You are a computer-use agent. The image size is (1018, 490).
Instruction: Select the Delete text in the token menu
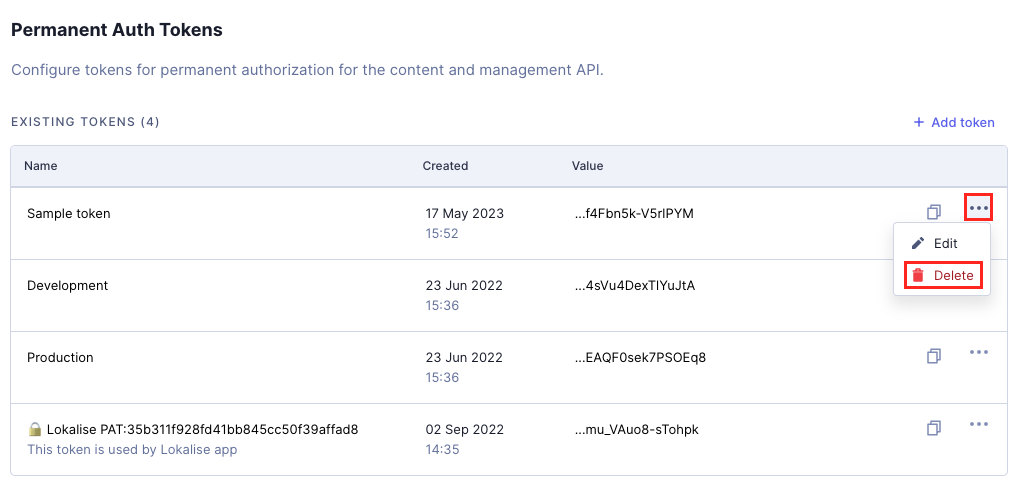click(953, 275)
